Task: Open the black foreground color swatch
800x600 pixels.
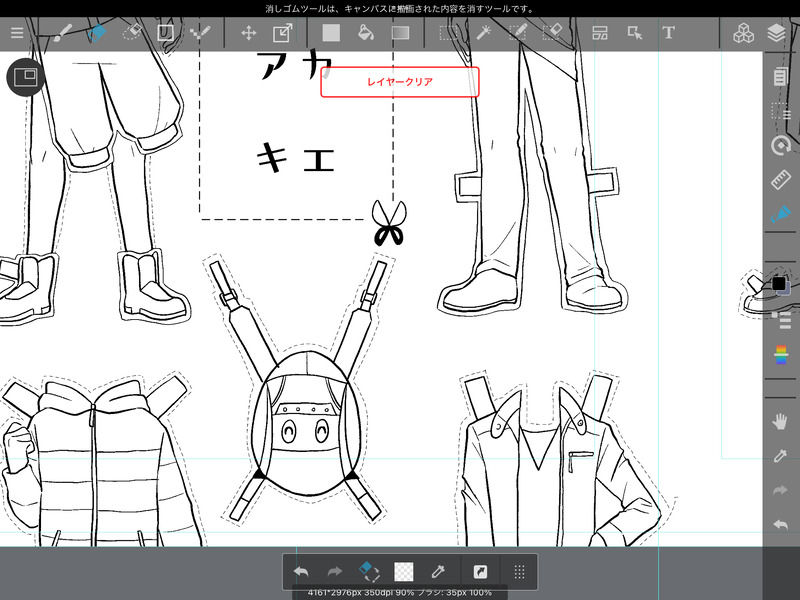Action: pyautogui.click(x=778, y=284)
